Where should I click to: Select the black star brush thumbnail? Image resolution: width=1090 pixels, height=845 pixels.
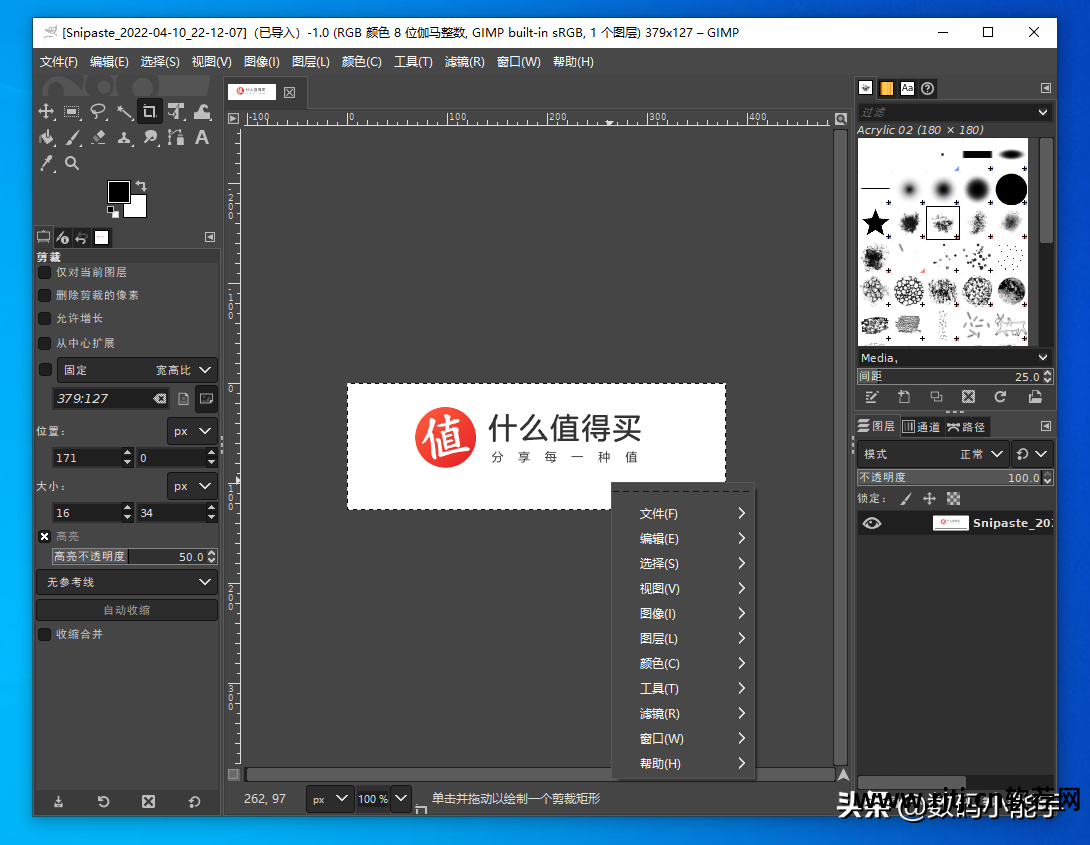pyautogui.click(x=875, y=222)
